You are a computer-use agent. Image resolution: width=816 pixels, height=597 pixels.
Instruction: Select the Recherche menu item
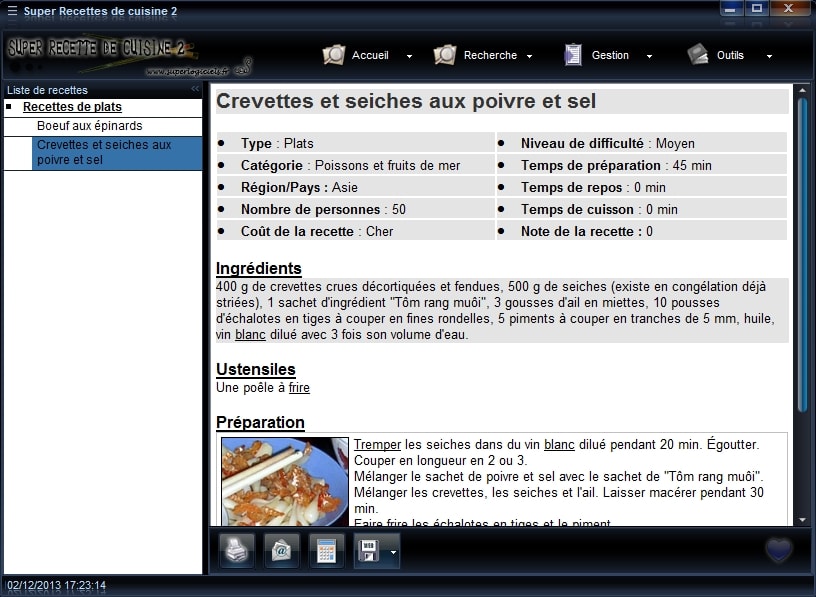click(491, 55)
